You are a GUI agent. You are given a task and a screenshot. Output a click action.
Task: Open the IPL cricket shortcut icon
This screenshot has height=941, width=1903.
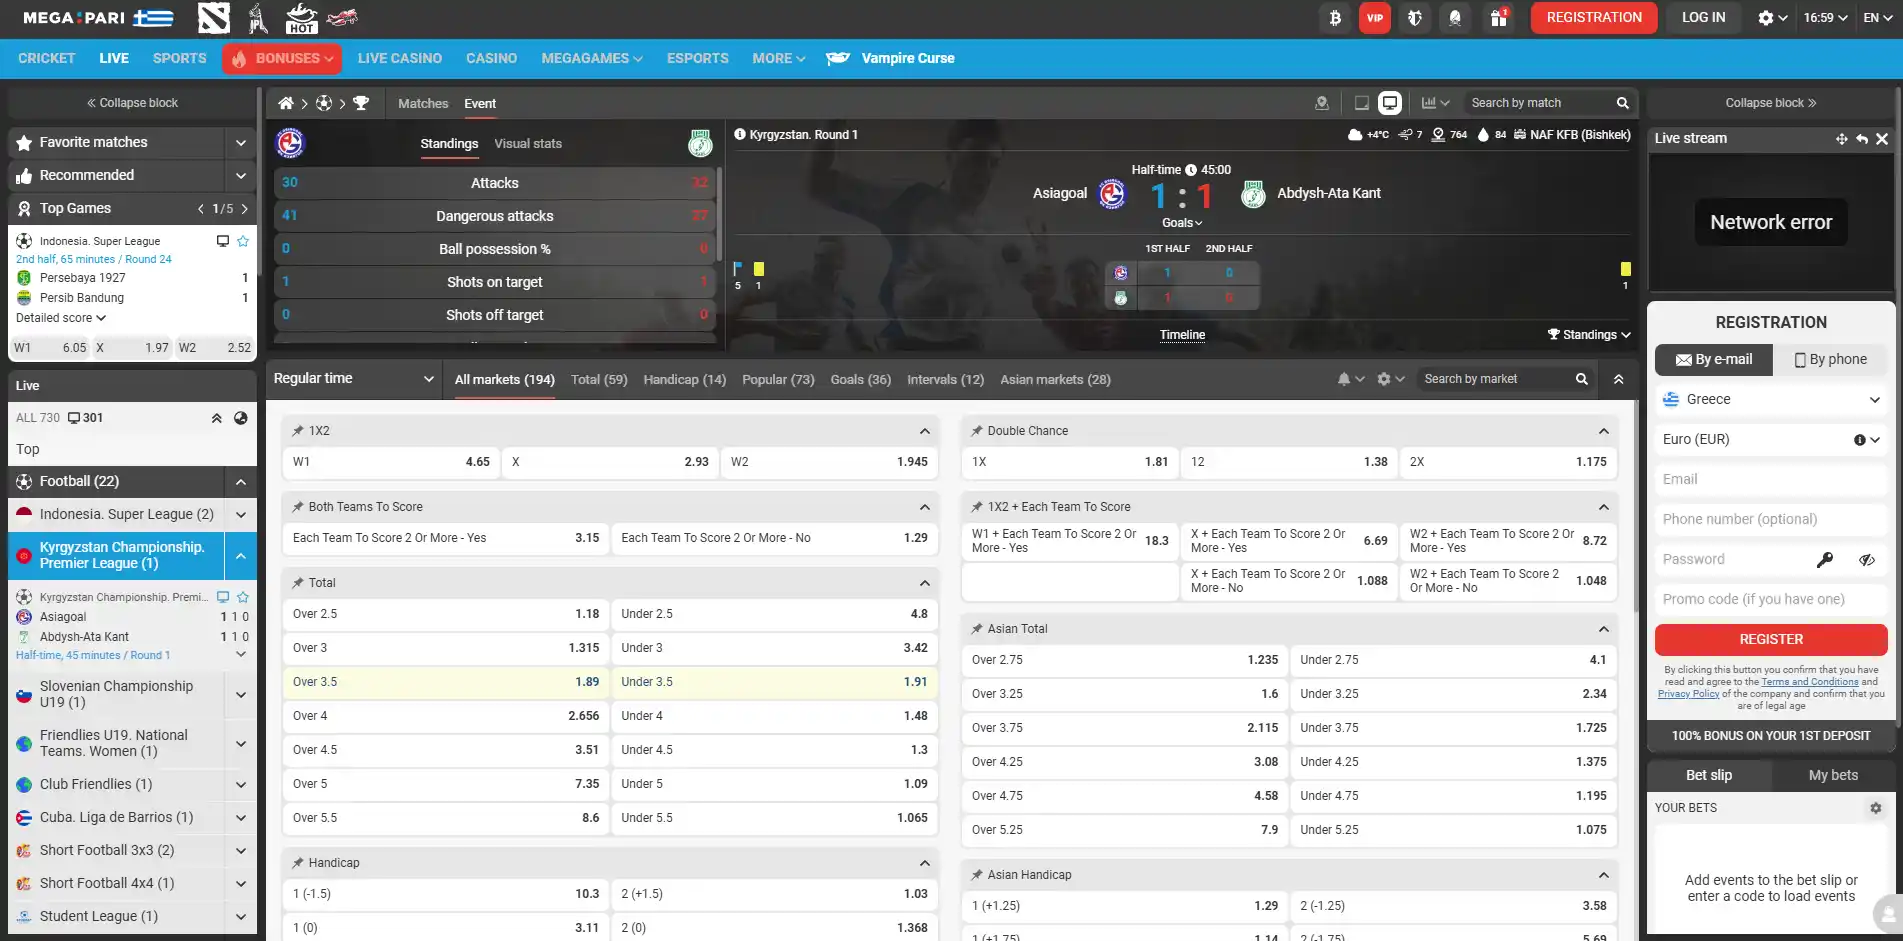pyautogui.click(x=258, y=17)
